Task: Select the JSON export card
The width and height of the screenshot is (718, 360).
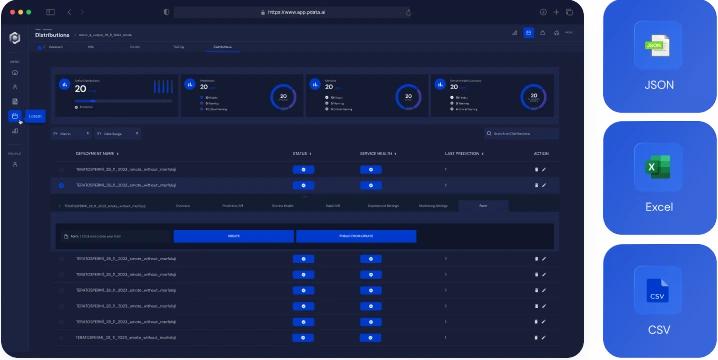Action: (659, 56)
